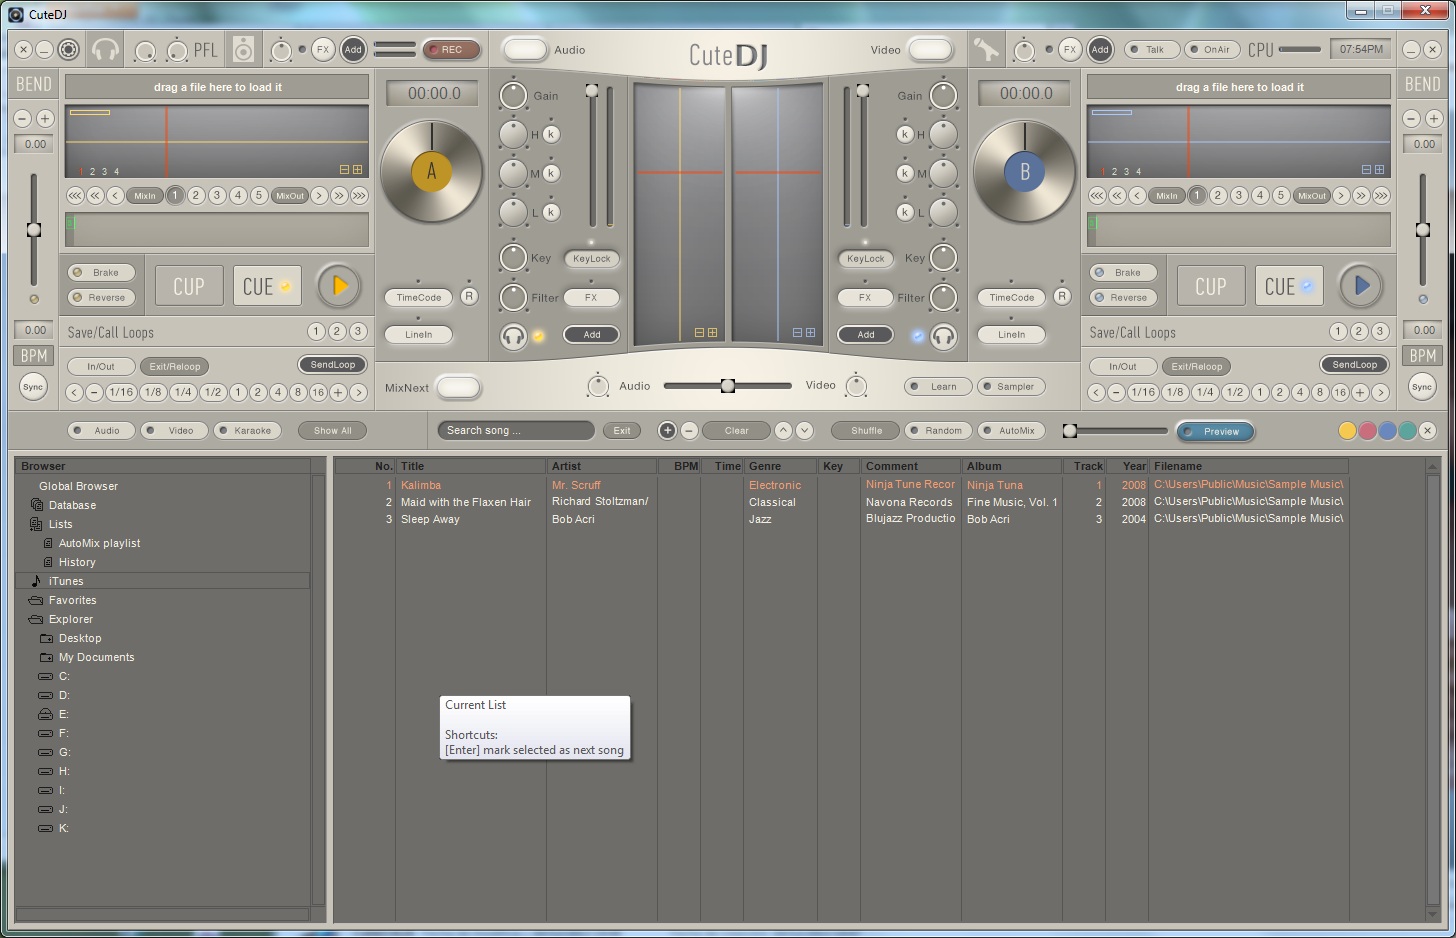Screen dimensions: 1456x938
Task: Toggle the Random playback option
Action: tap(938, 430)
